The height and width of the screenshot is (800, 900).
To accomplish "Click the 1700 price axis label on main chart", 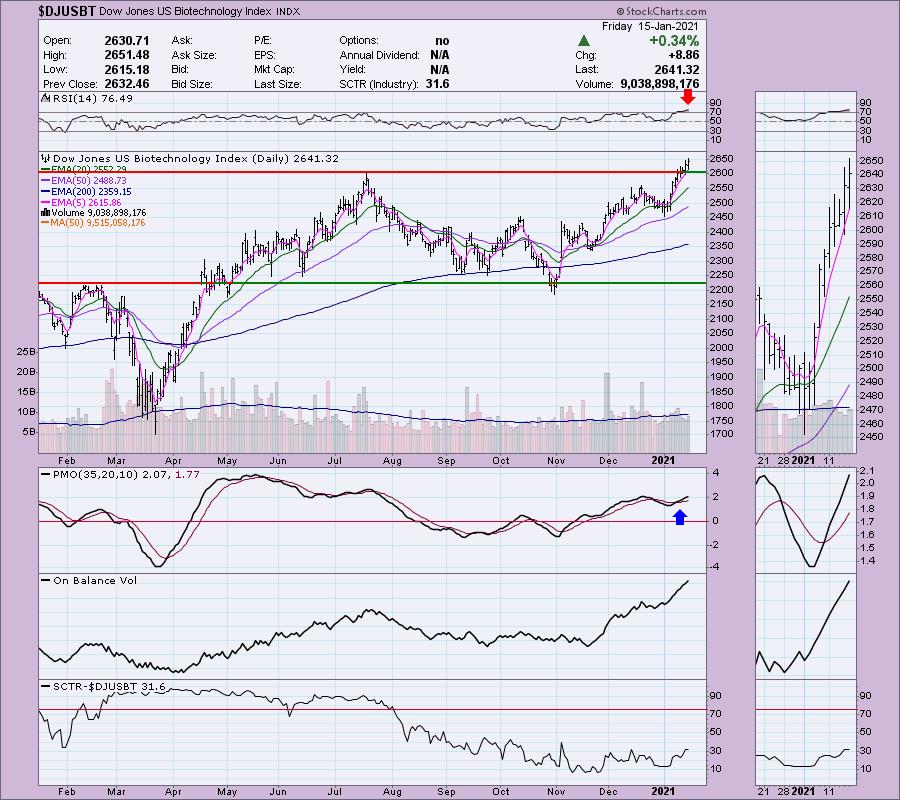I will pos(721,434).
